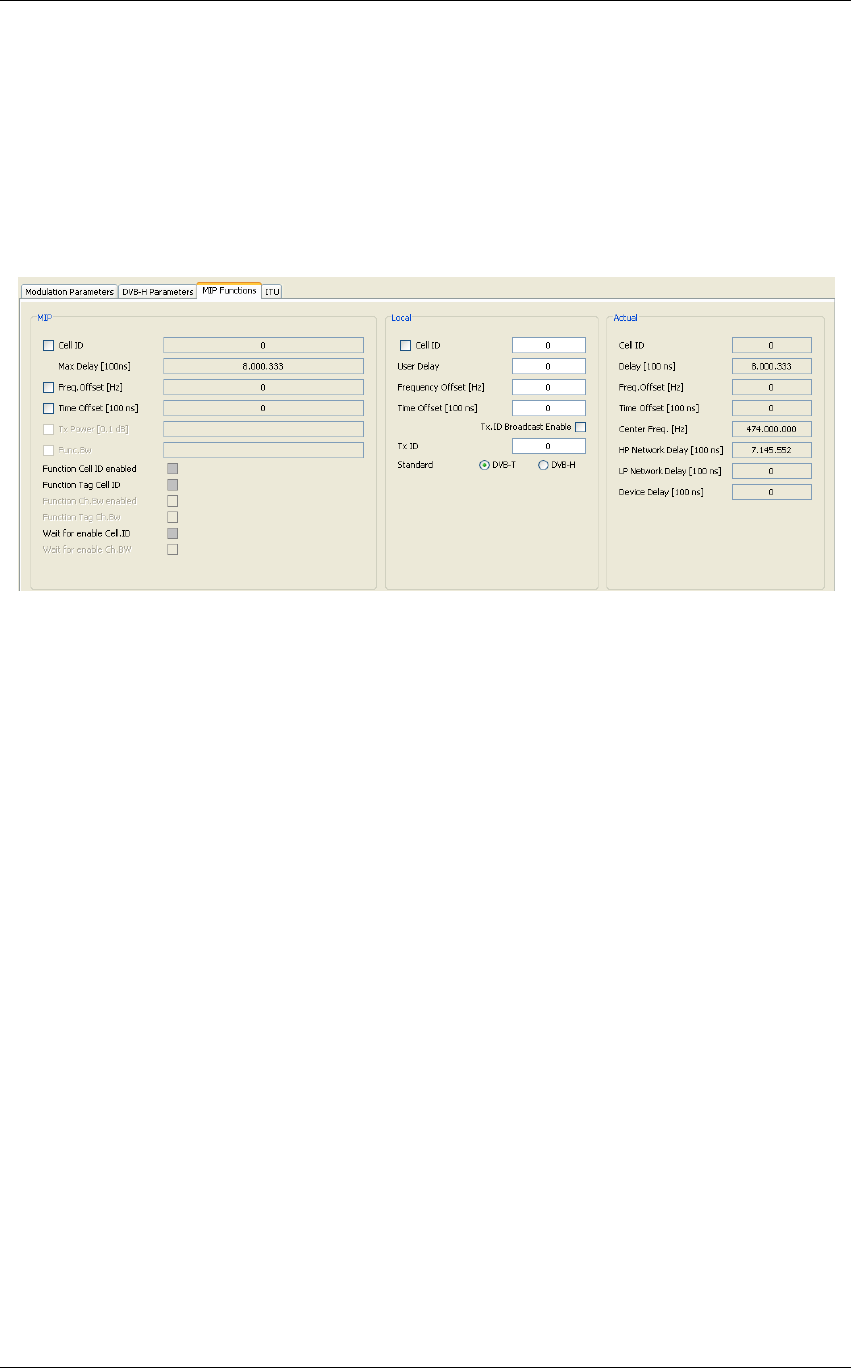The image size is (851, 1368).
Task: Switch to the Modulation Parameters tab
Action: pyautogui.click(x=69, y=291)
